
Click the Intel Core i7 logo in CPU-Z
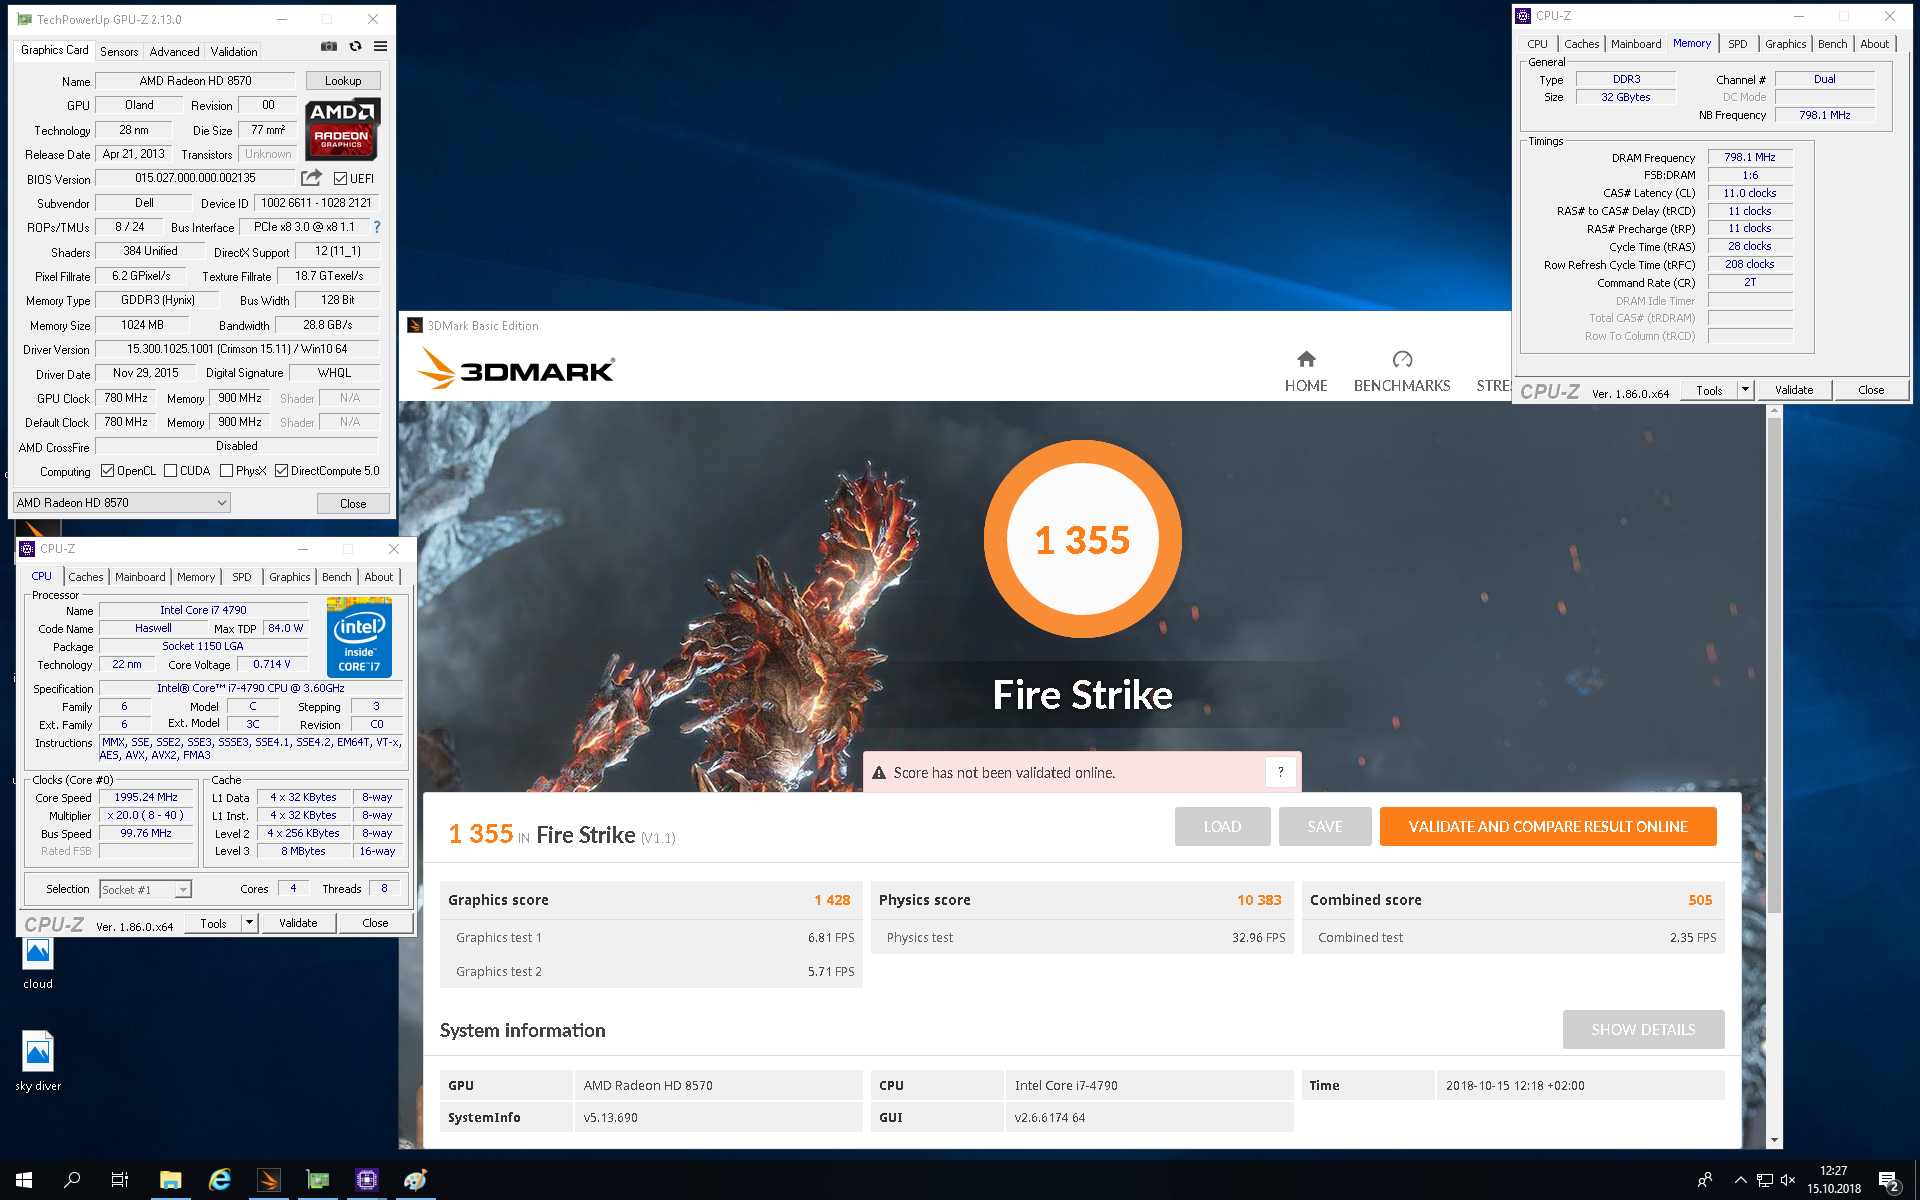pos(359,637)
